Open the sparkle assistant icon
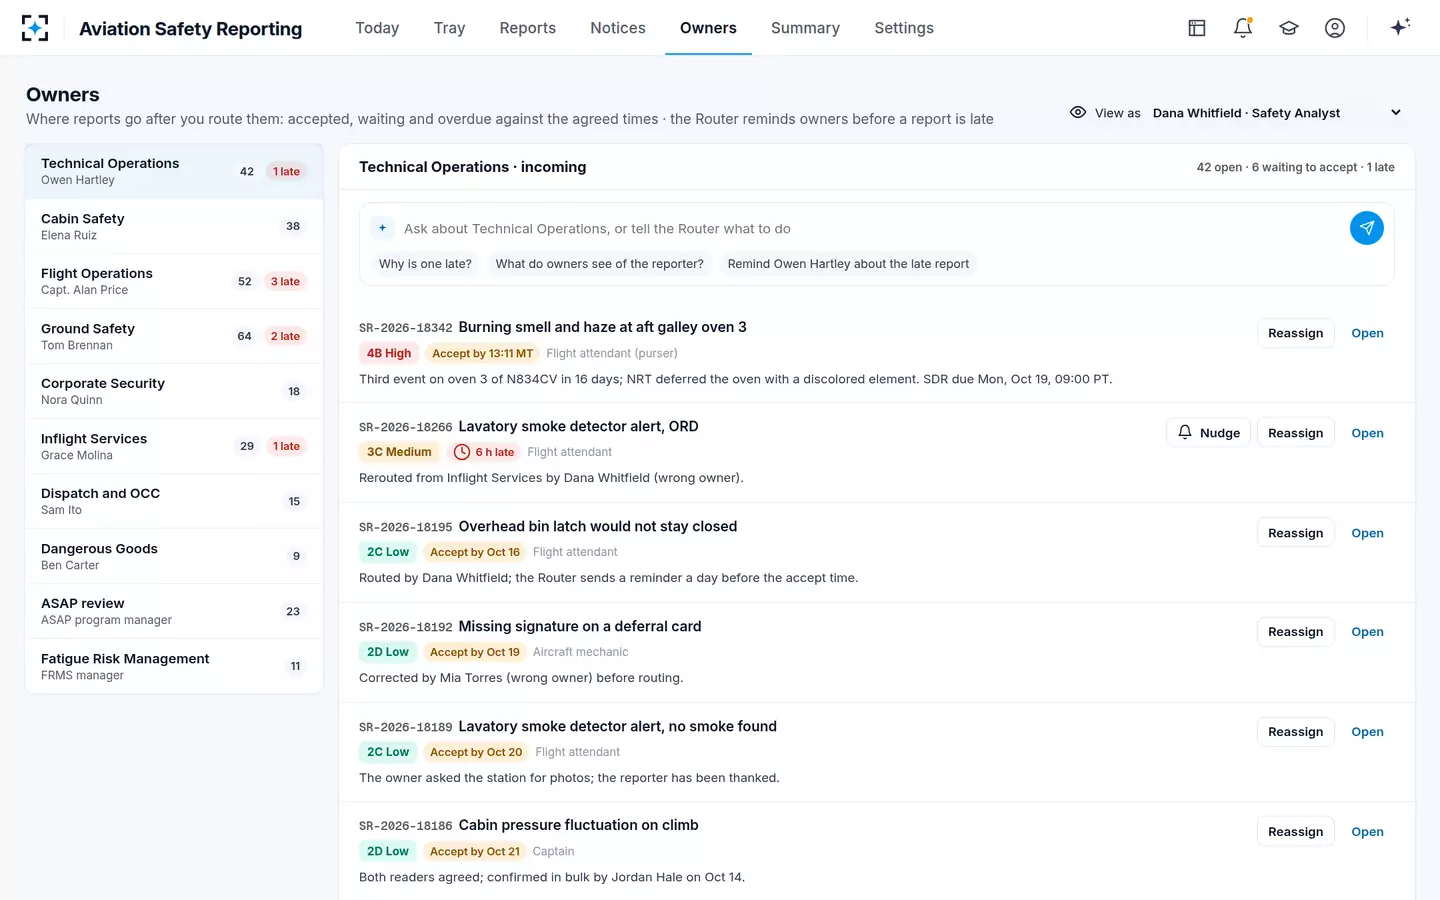This screenshot has width=1440, height=900. point(1400,27)
